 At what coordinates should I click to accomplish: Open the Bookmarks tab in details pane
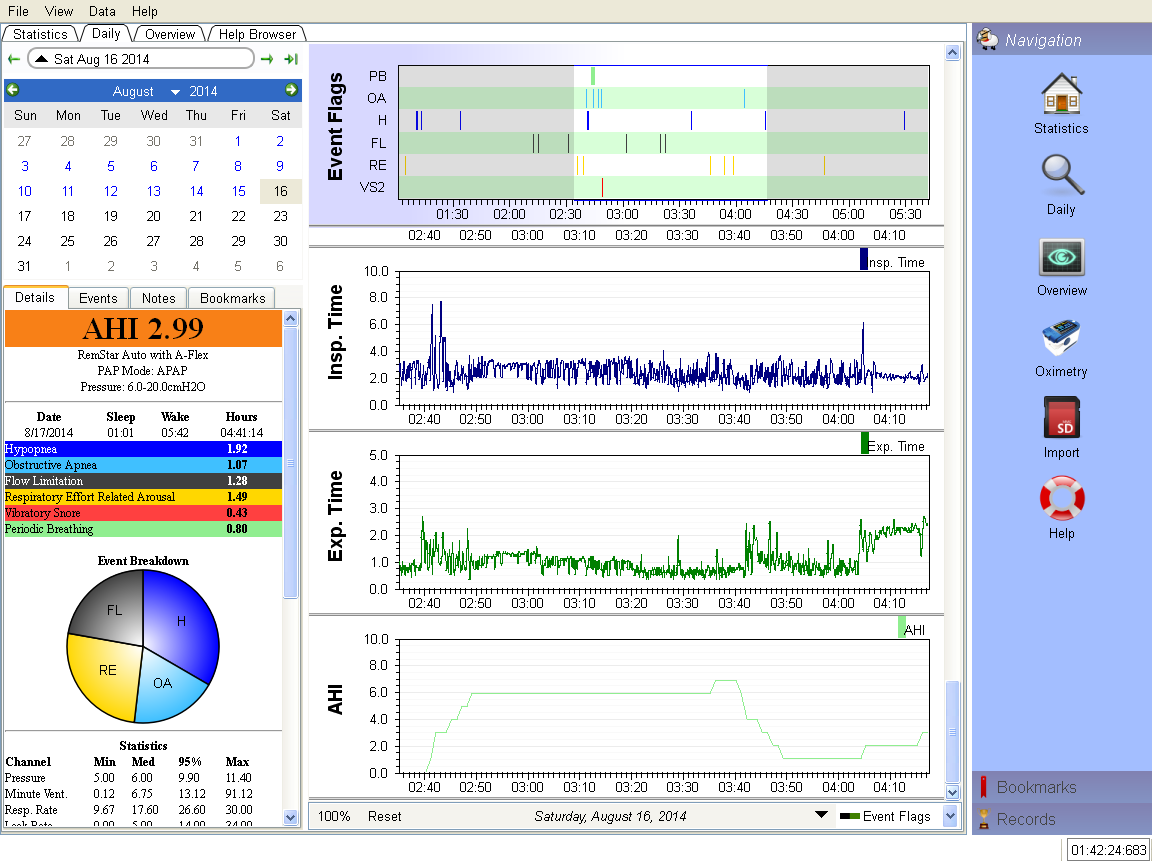click(232, 298)
